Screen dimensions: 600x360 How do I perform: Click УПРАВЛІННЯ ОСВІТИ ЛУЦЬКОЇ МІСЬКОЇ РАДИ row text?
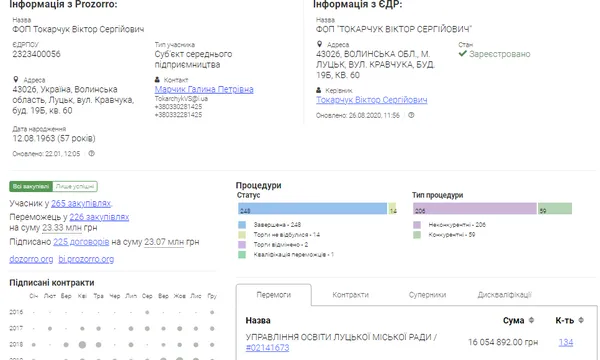tap(341, 337)
